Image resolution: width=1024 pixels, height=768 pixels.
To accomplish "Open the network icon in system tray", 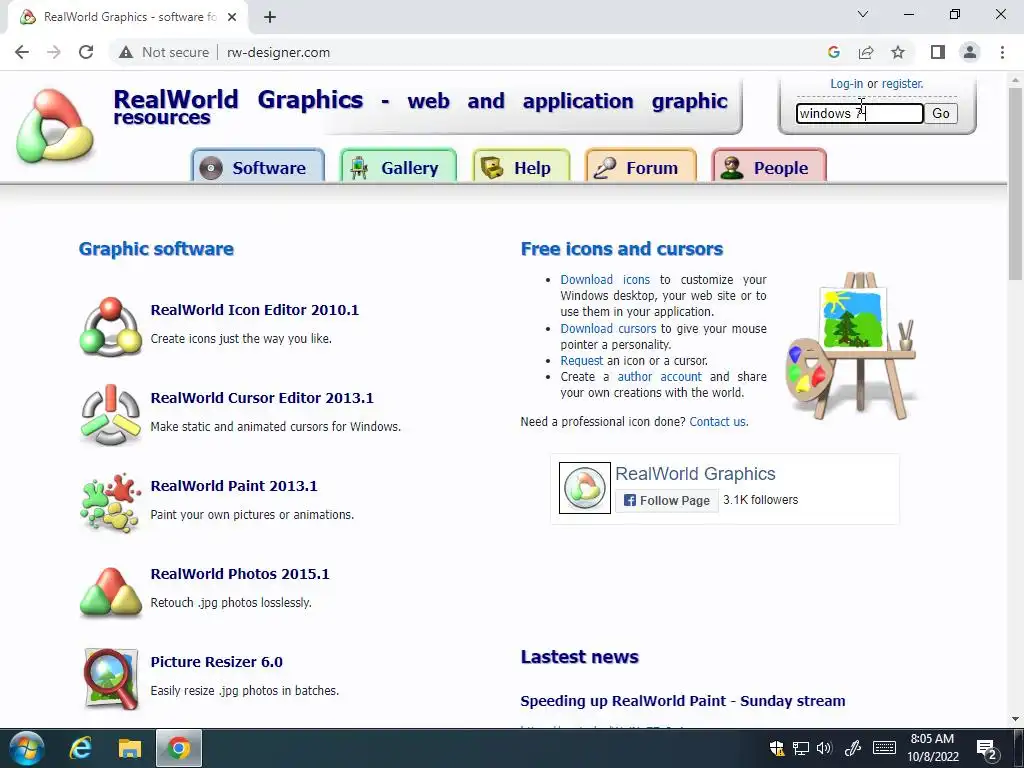I will (801, 748).
